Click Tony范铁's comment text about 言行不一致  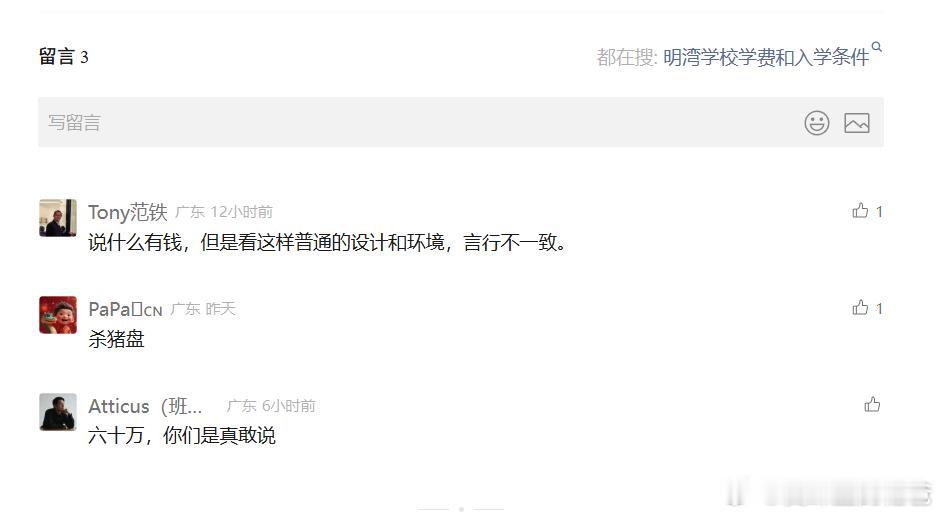tap(328, 242)
